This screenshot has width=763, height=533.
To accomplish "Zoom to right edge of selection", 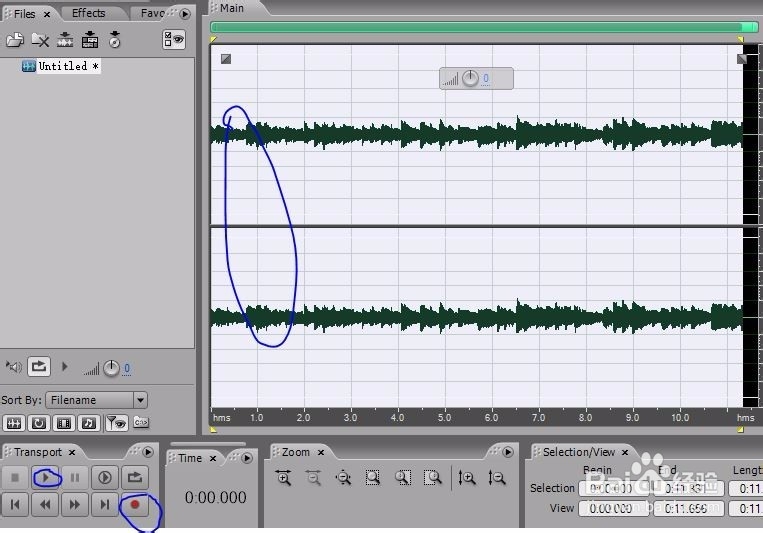I will pyautogui.click(x=433, y=478).
